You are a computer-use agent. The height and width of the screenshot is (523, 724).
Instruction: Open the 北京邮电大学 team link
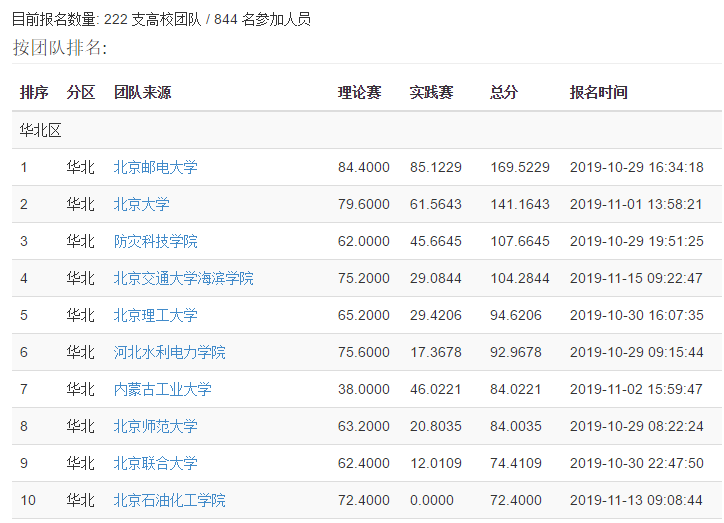(156, 167)
